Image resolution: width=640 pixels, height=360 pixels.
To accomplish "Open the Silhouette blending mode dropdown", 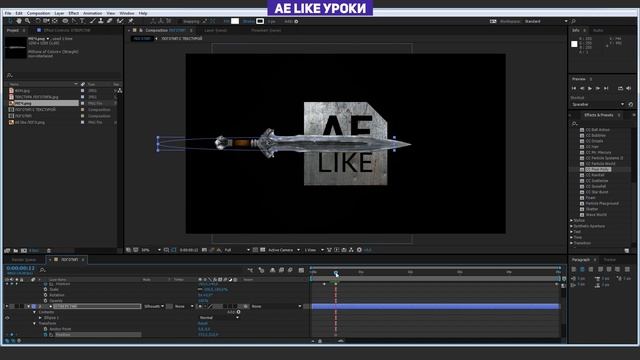I will point(153,306).
